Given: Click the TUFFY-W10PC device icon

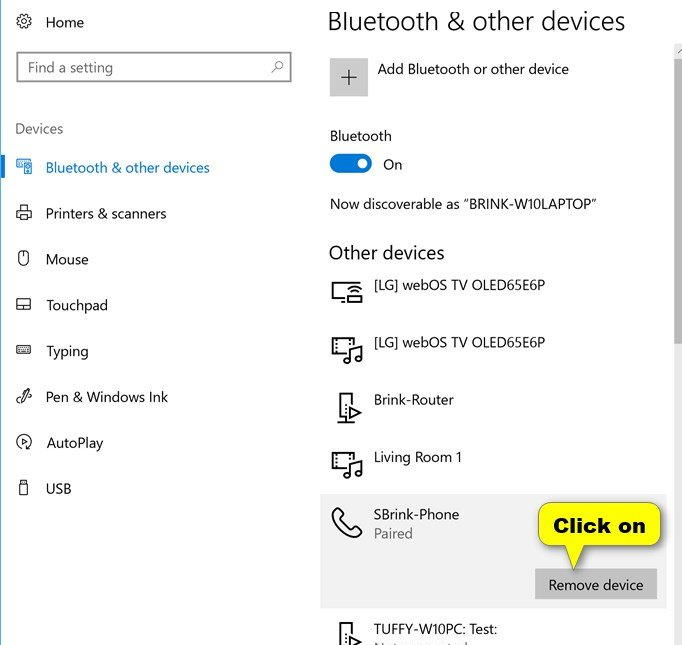Looking at the screenshot, I should [x=349, y=634].
